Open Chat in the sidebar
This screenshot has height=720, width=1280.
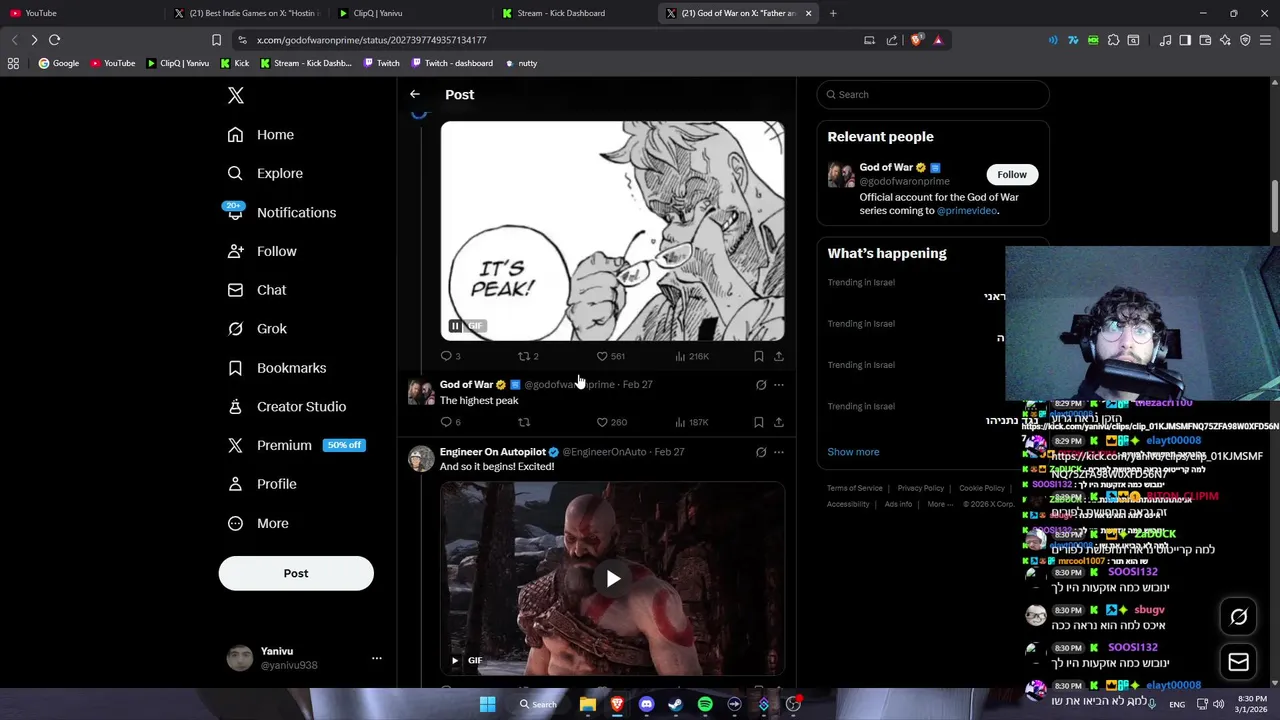point(257,290)
